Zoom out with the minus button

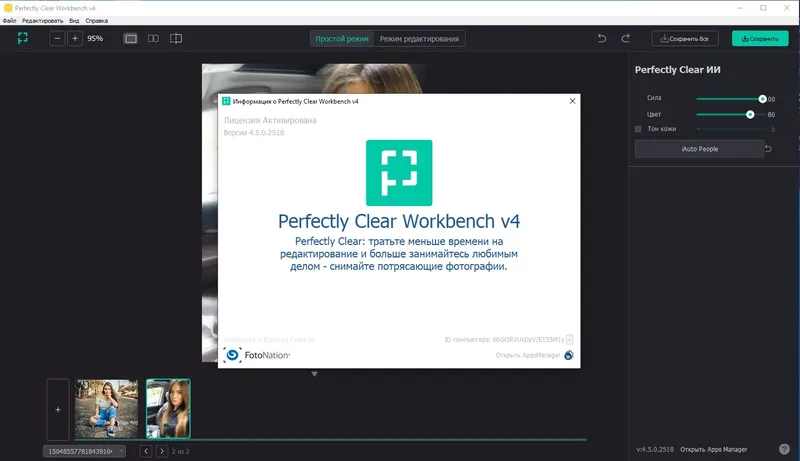[x=57, y=38]
